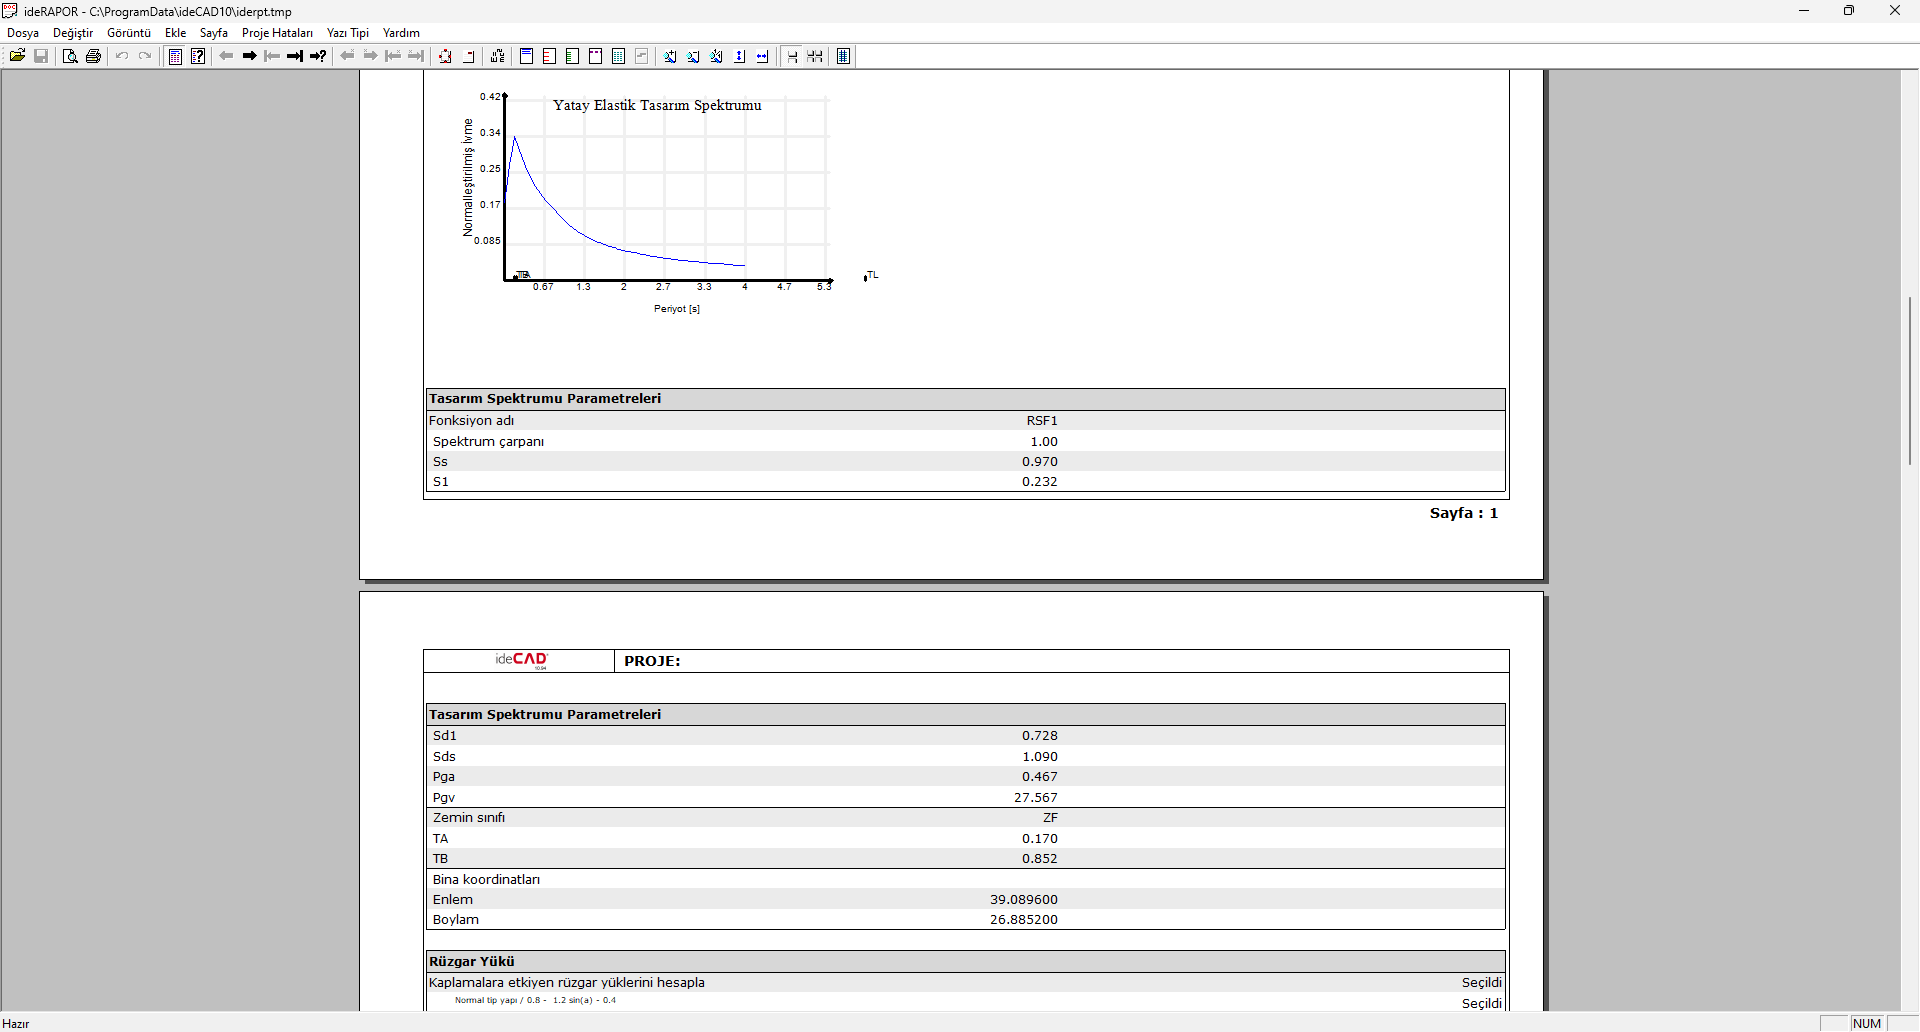The height and width of the screenshot is (1032, 1920).
Task: Click the arrow with question mark icon
Action: coord(318,56)
